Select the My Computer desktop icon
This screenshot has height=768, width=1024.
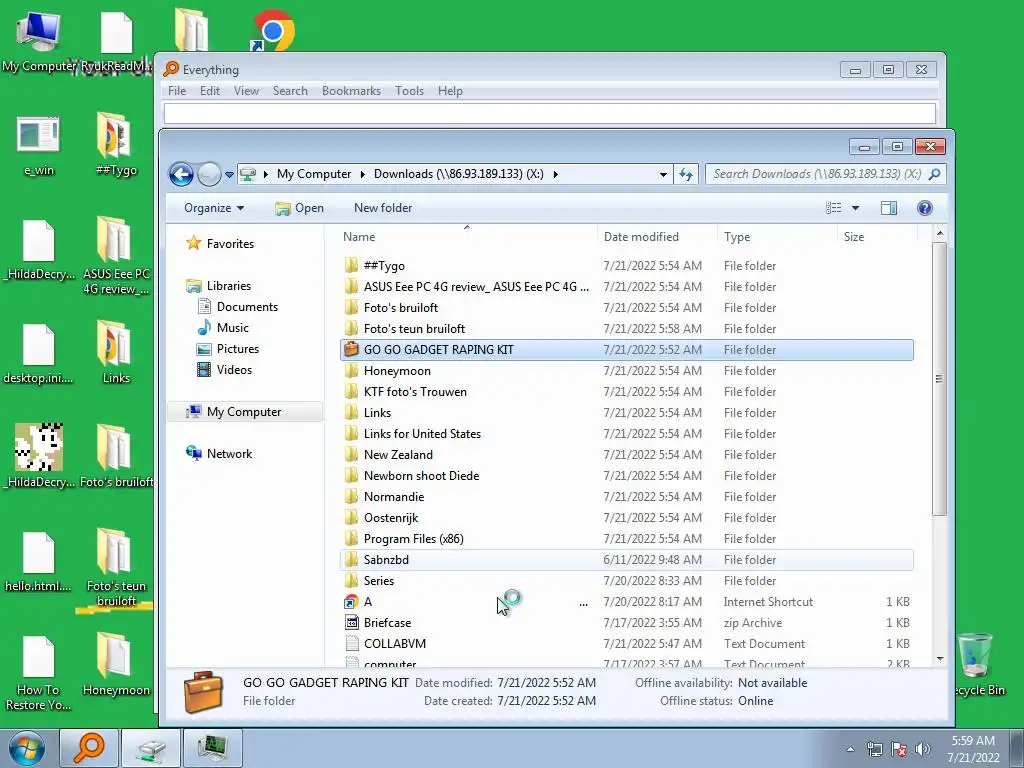pyautogui.click(x=39, y=40)
